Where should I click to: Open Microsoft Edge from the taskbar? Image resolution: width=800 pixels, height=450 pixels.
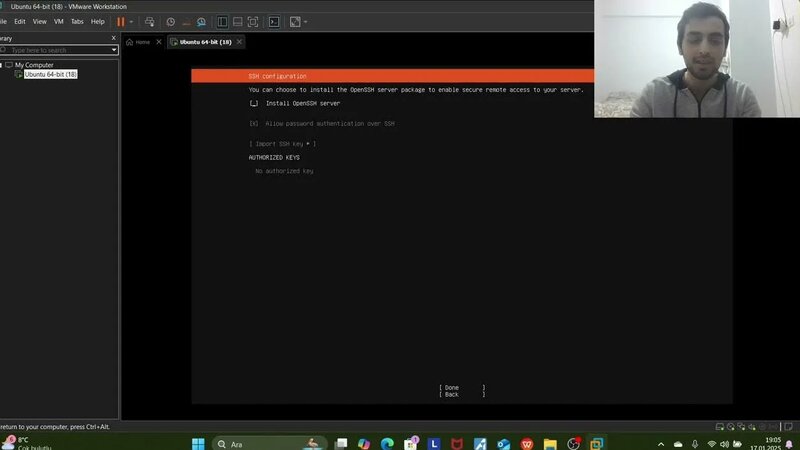pos(387,444)
